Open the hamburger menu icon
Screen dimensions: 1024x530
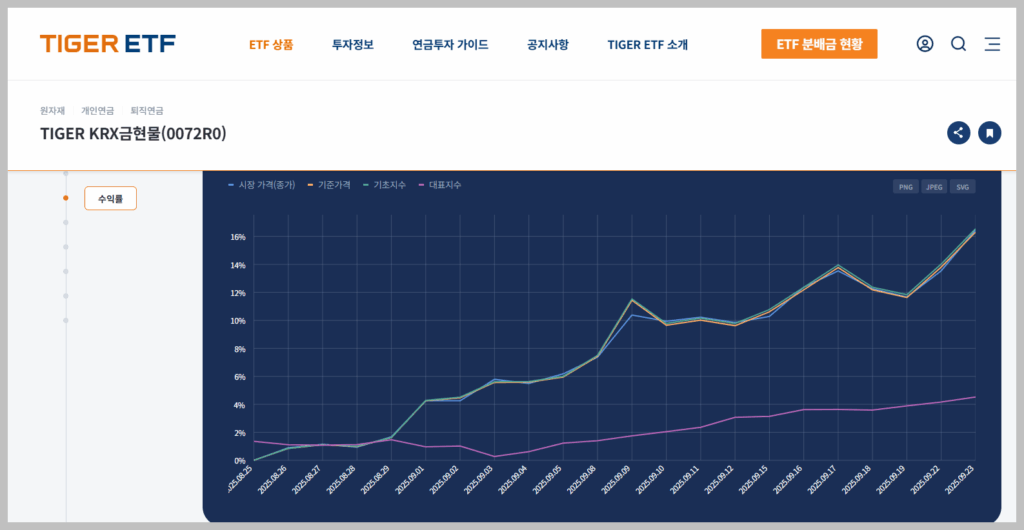click(992, 44)
